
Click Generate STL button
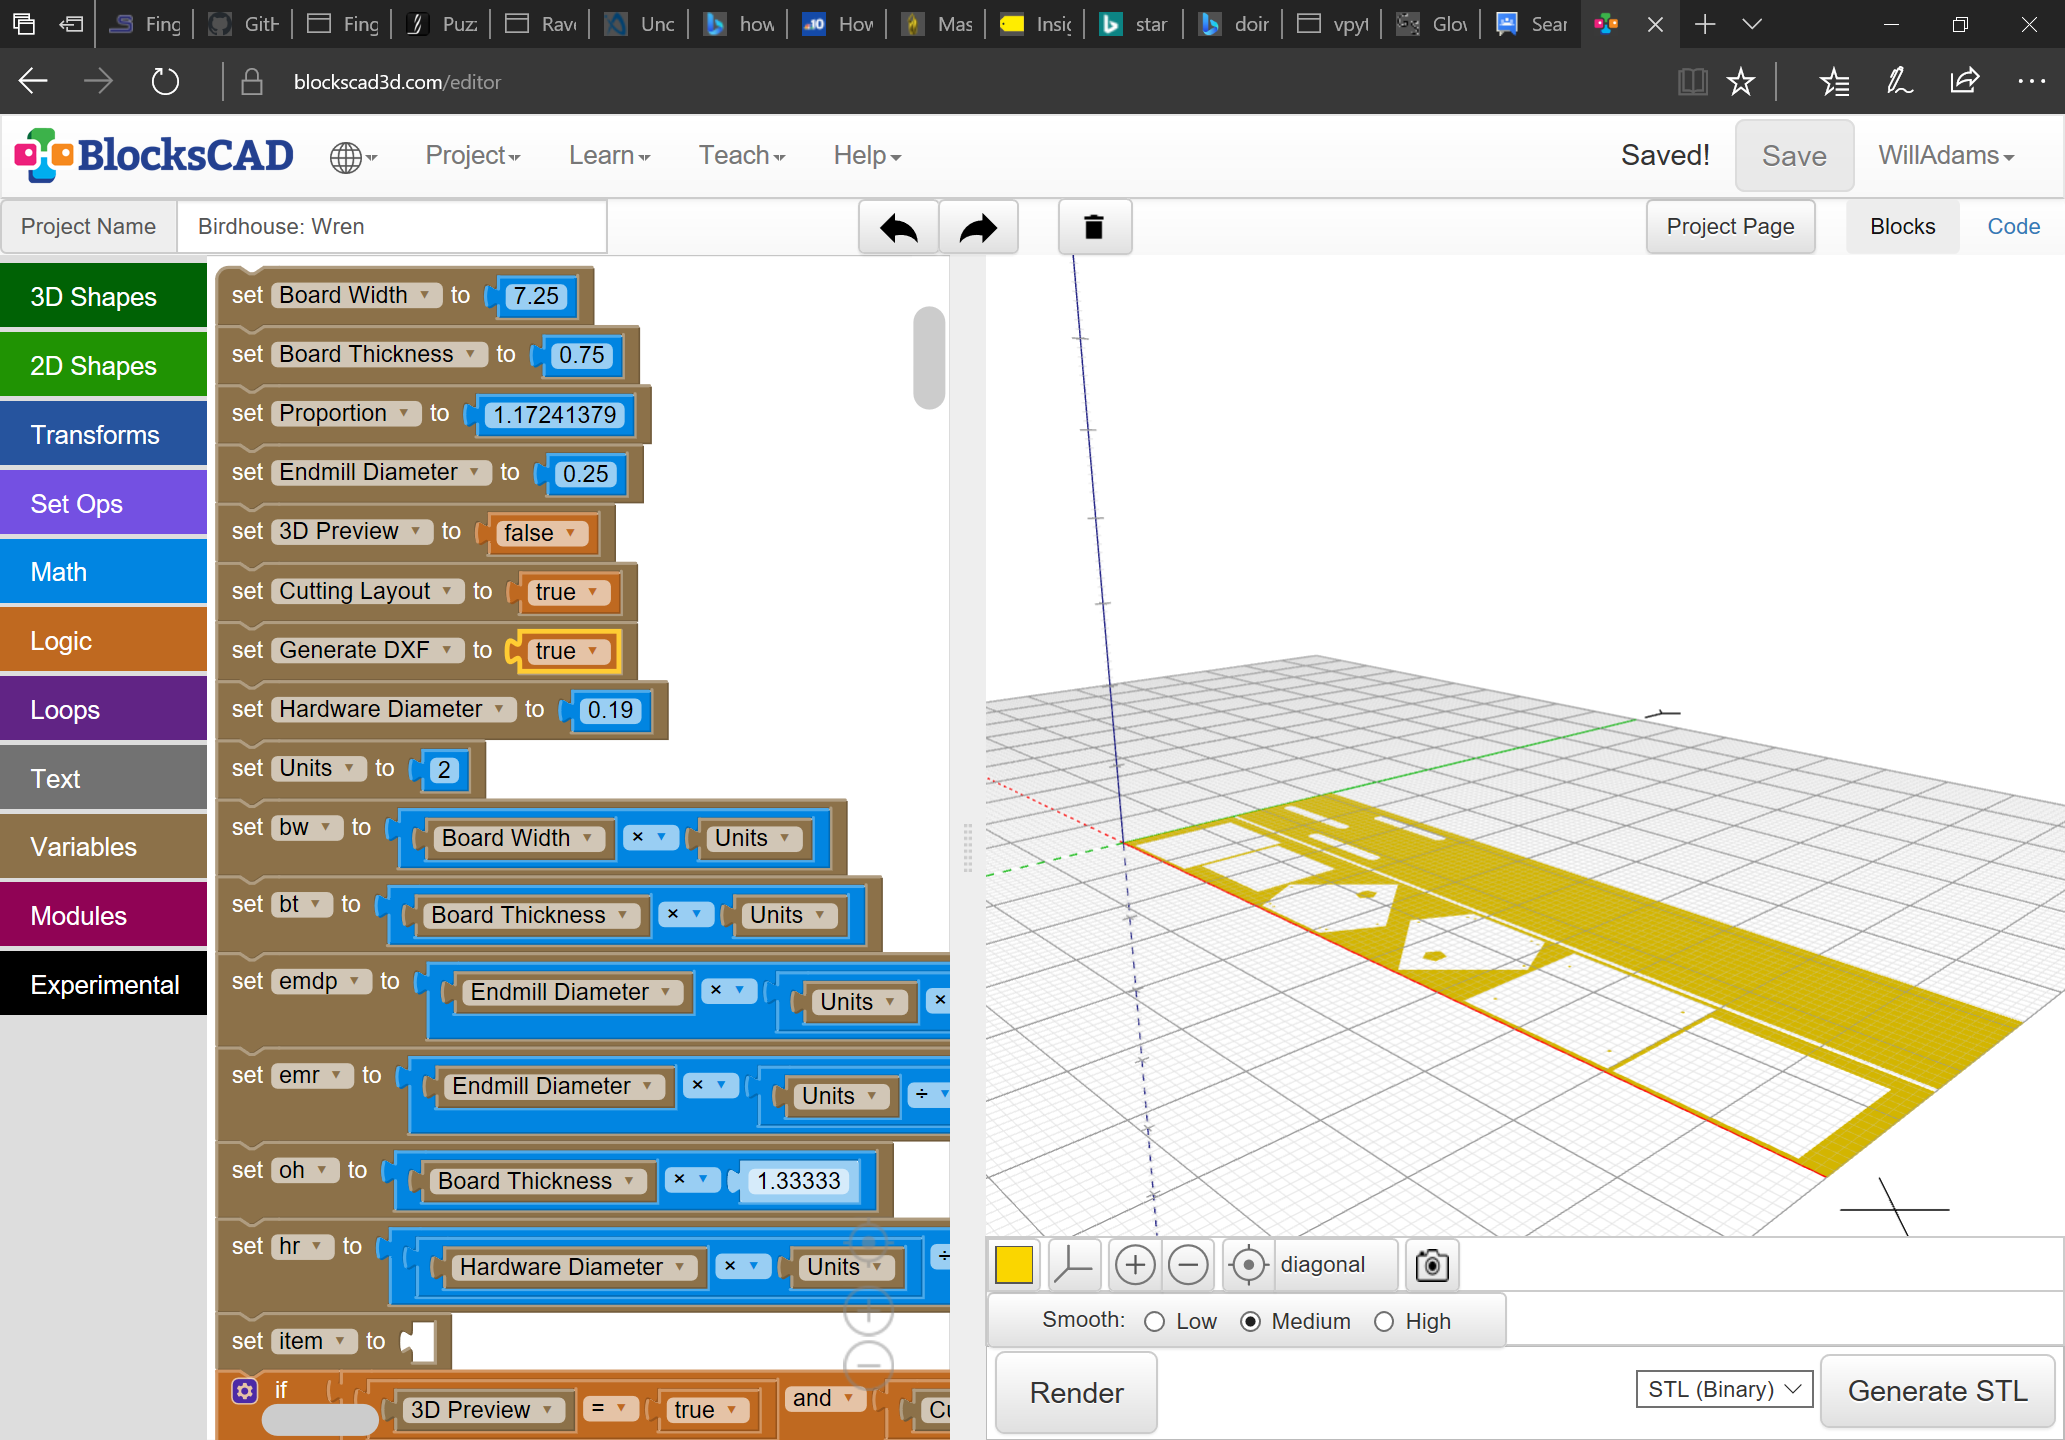pyautogui.click(x=1937, y=1391)
